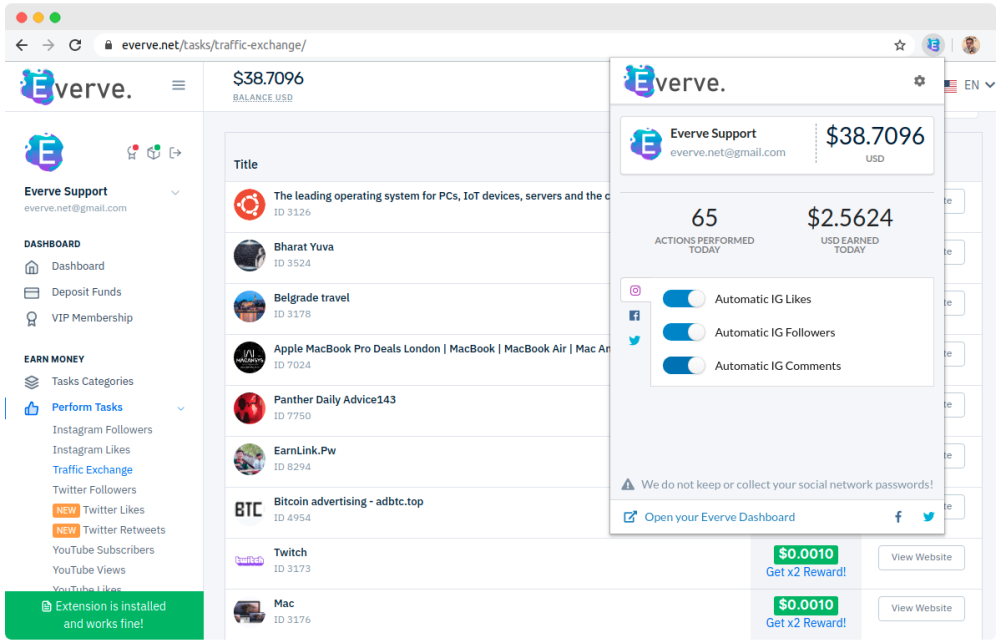Reload the page with refresh icon
The height and width of the screenshot is (643, 1001).
pos(75,45)
